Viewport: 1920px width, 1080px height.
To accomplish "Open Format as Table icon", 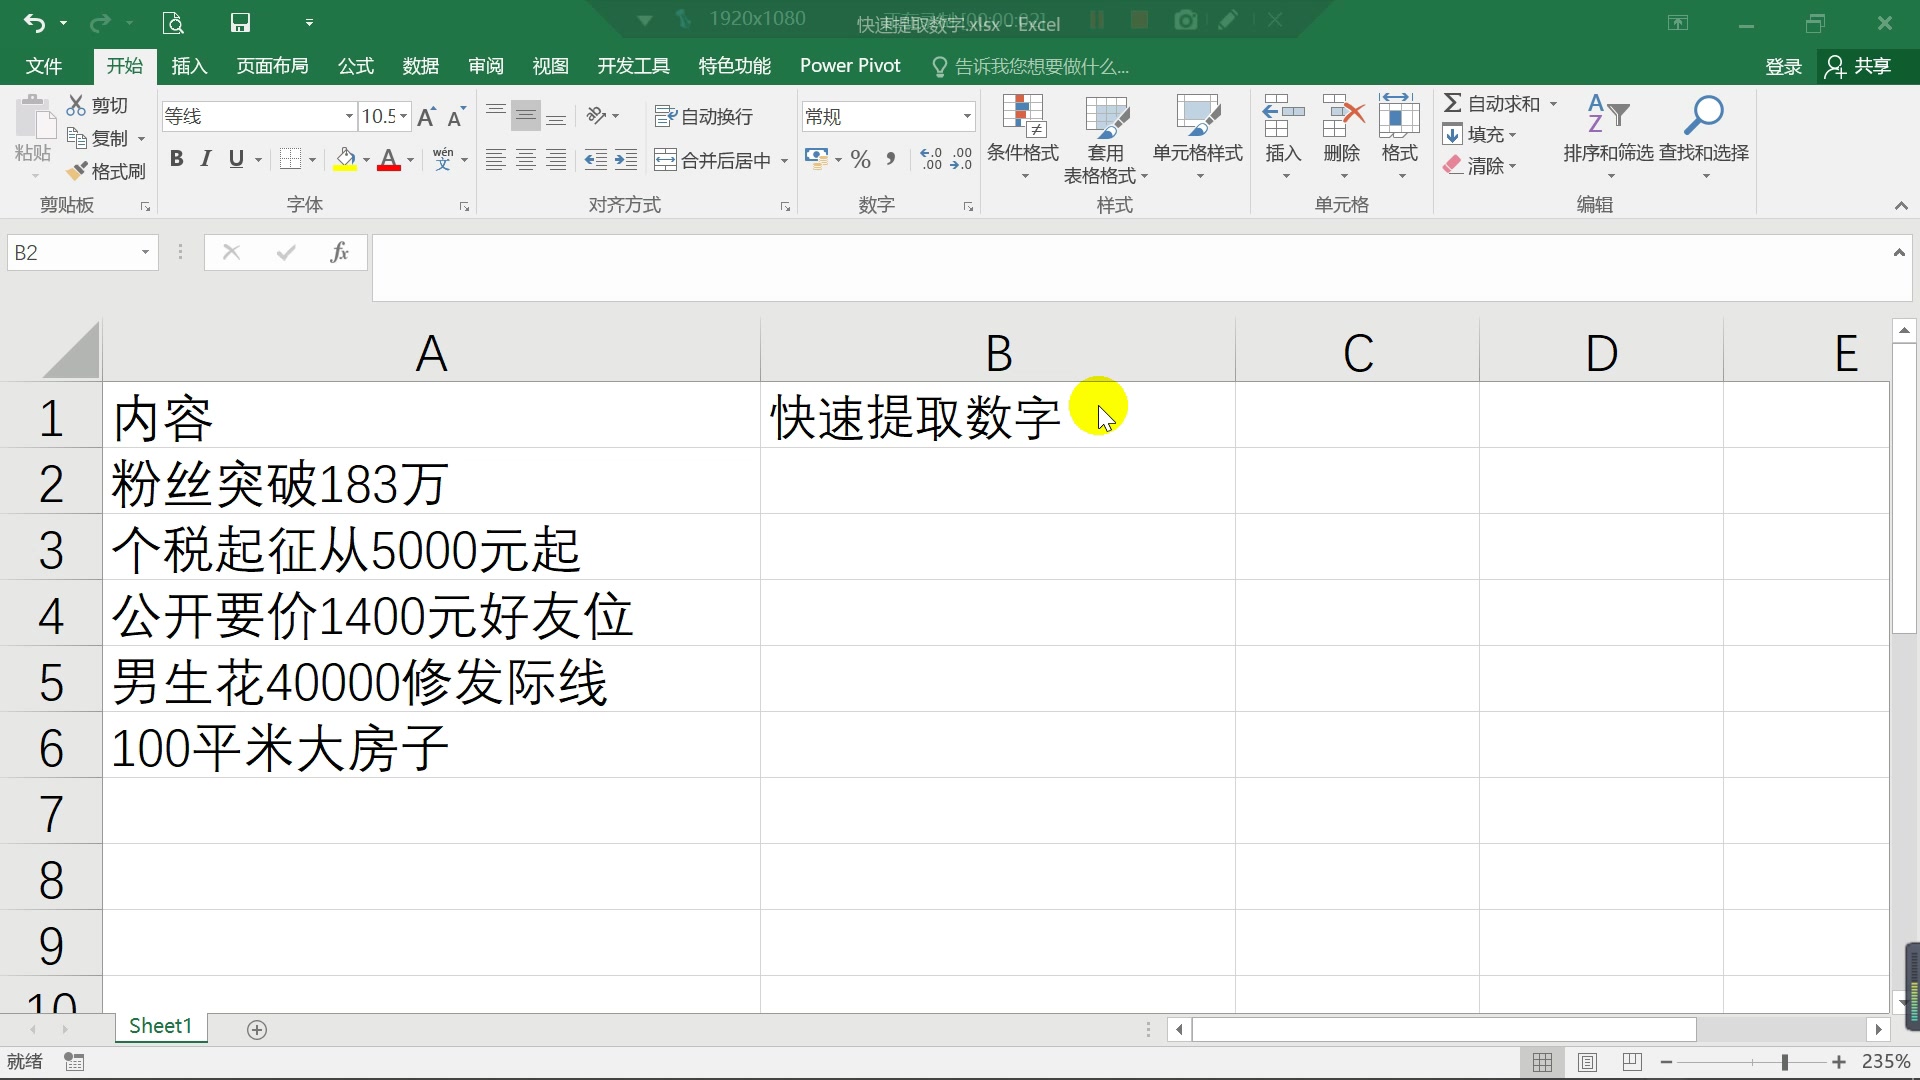I will coord(1106,116).
